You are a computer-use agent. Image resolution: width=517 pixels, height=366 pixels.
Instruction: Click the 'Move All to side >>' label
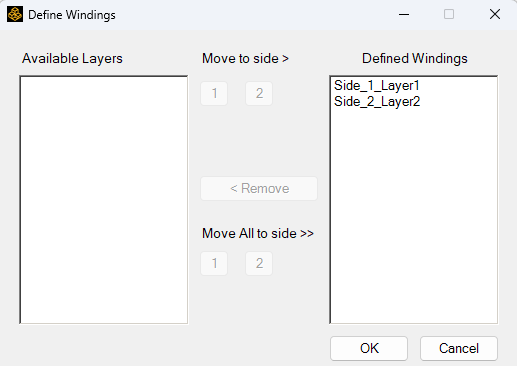[258, 233]
